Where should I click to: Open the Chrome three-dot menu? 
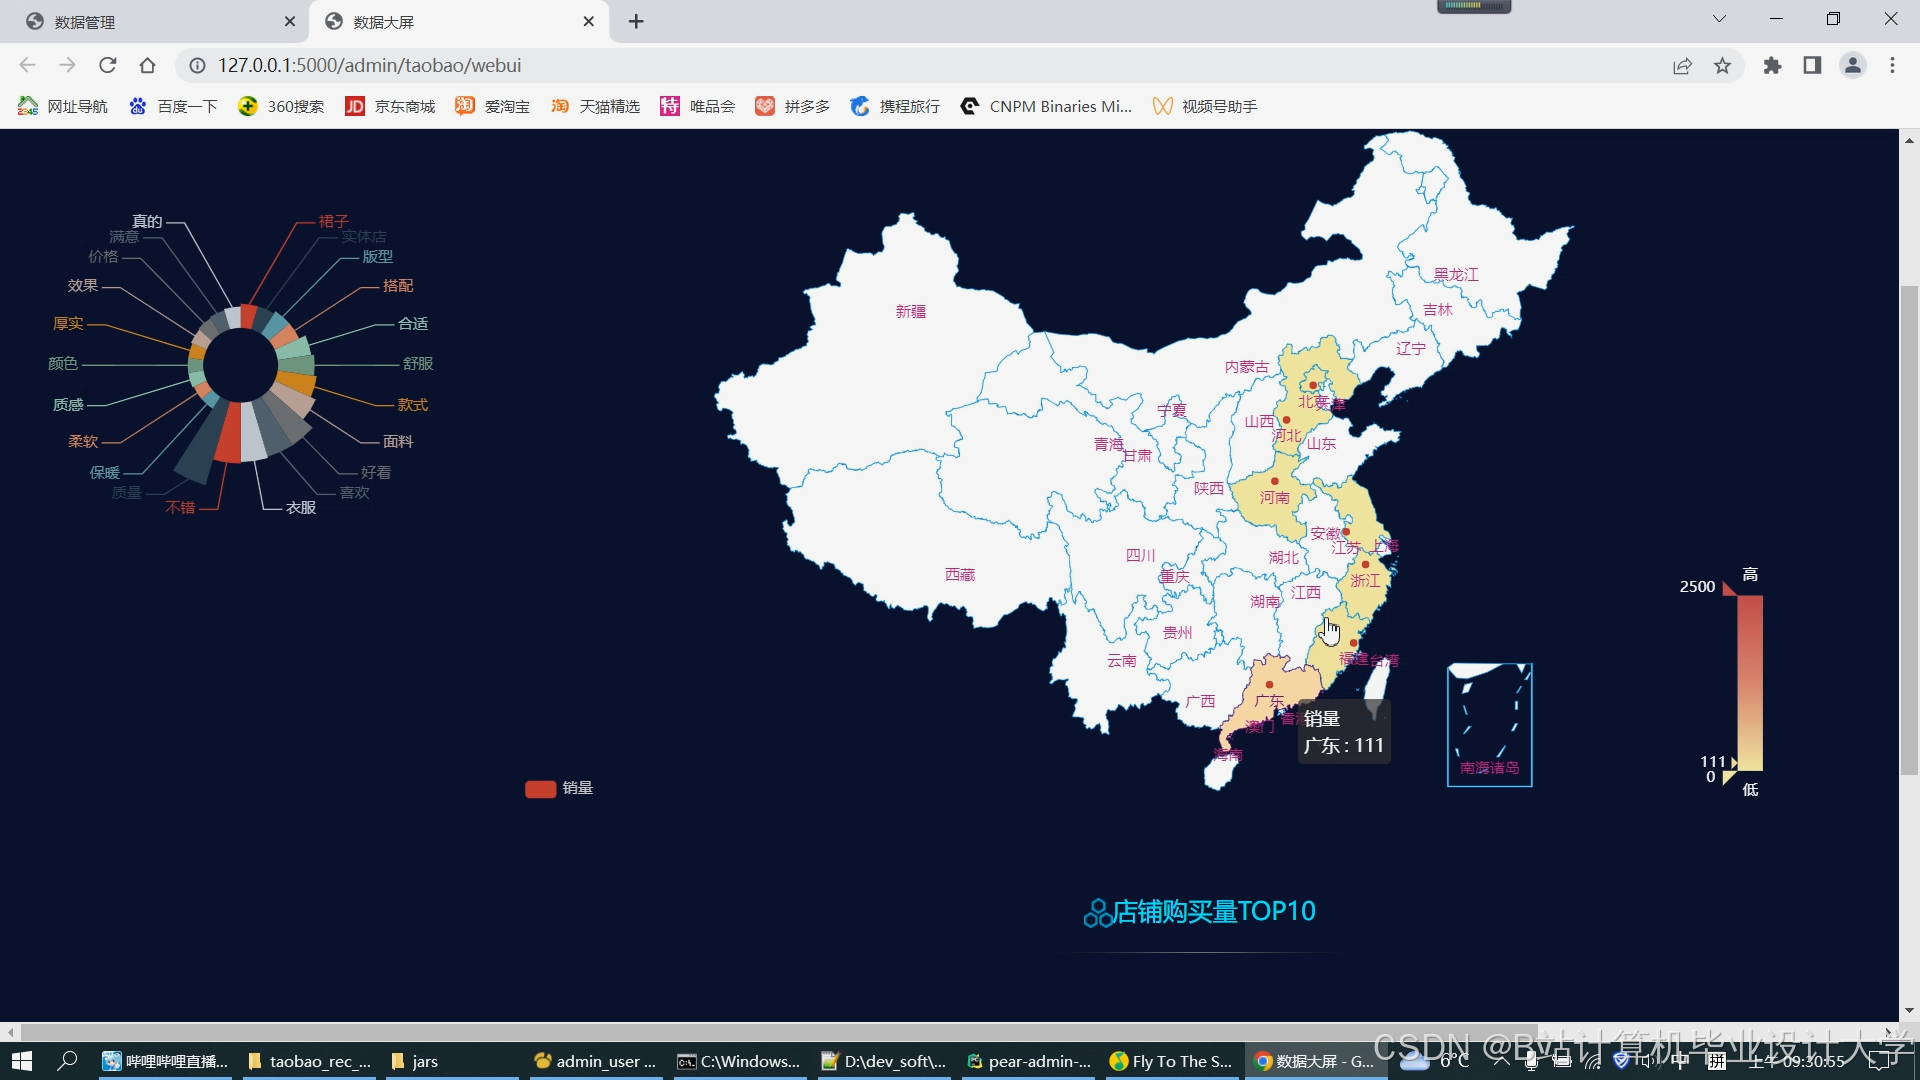[x=1892, y=65]
